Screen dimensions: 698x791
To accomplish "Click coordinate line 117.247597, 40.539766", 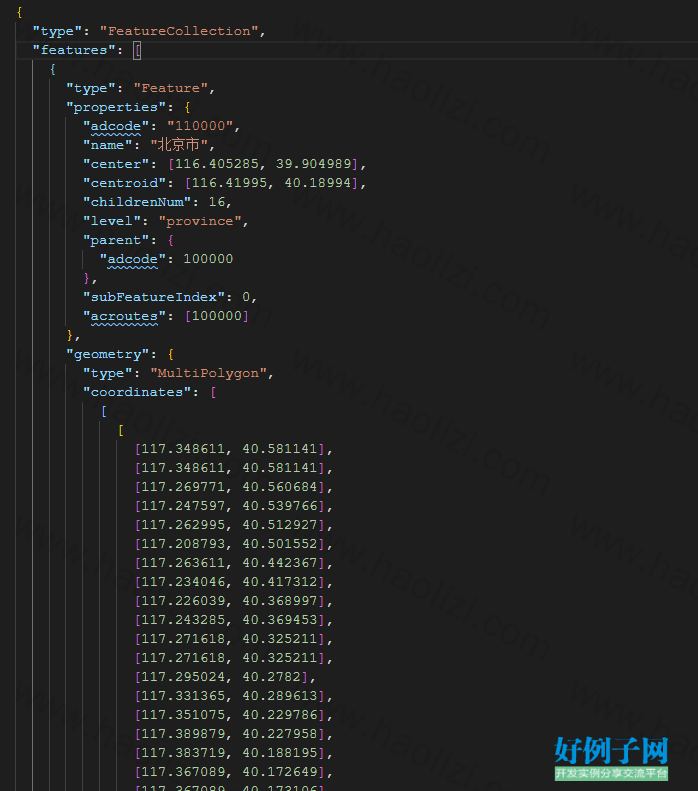I will pos(234,506).
